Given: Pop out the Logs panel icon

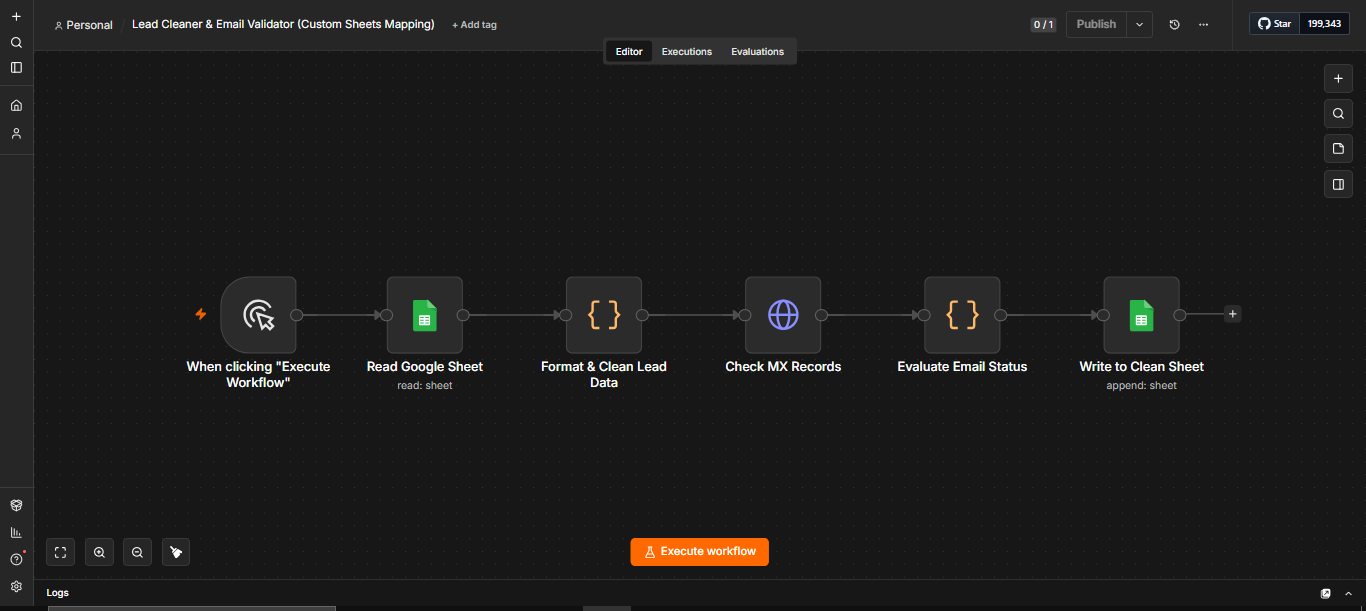Looking at the screenshot, I should (x=1326, y=593).
